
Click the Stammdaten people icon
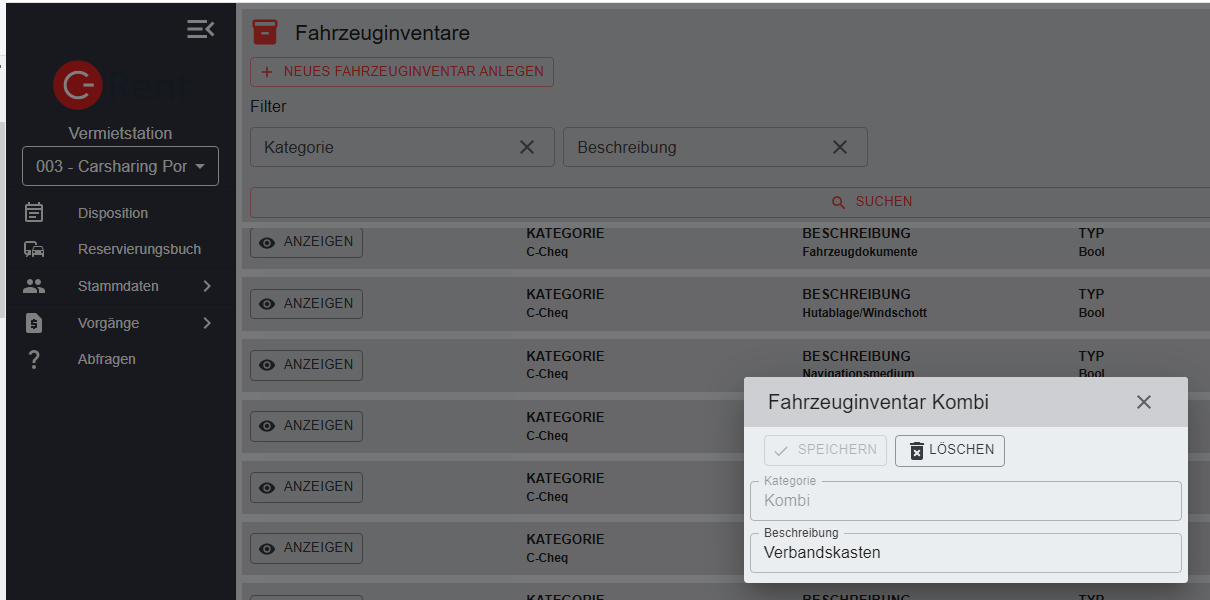pyautogui.click(x=34, y=286)
